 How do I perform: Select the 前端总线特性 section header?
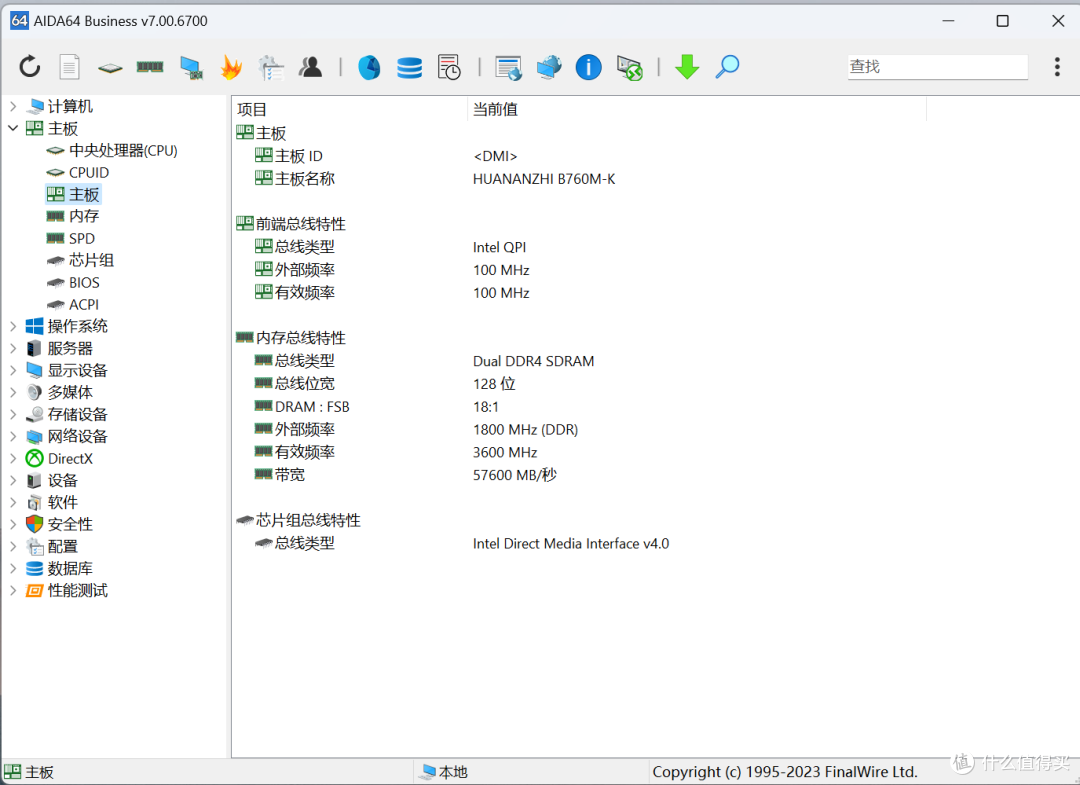click(x=291, y=224)
